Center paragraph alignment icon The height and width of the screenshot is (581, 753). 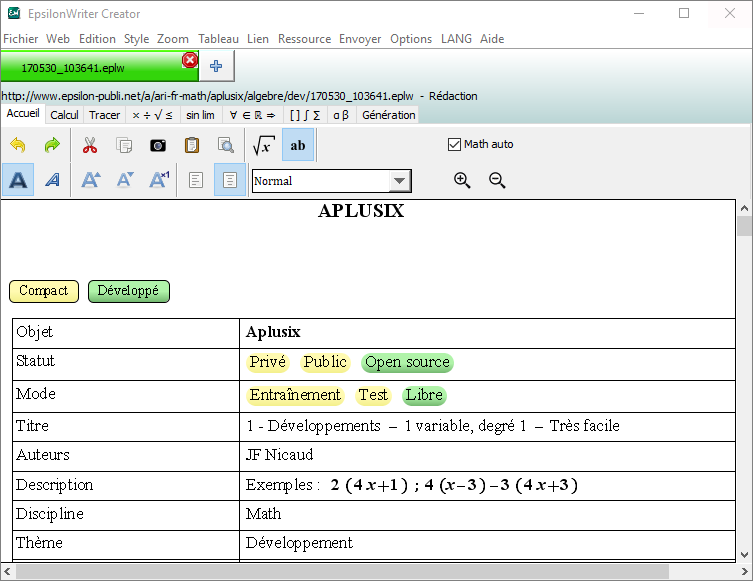point(230,180)
